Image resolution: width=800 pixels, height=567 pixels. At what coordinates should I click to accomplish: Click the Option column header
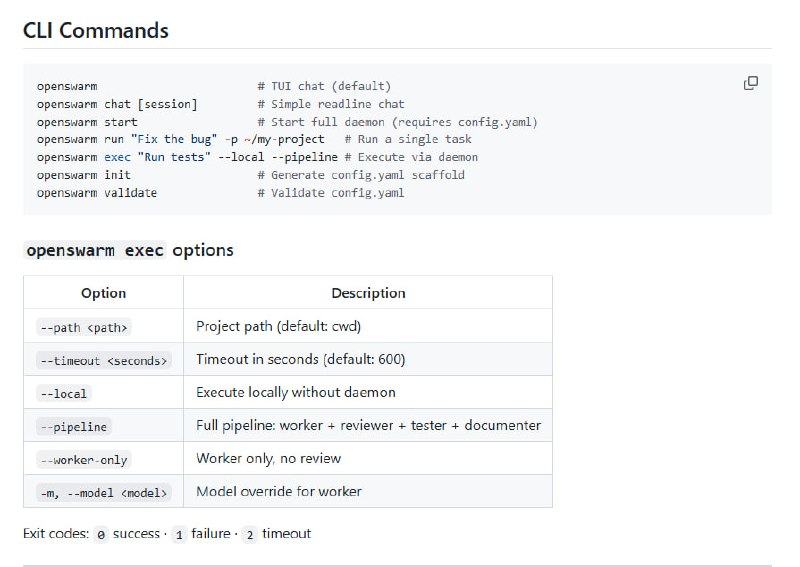(x=103, y=293)
